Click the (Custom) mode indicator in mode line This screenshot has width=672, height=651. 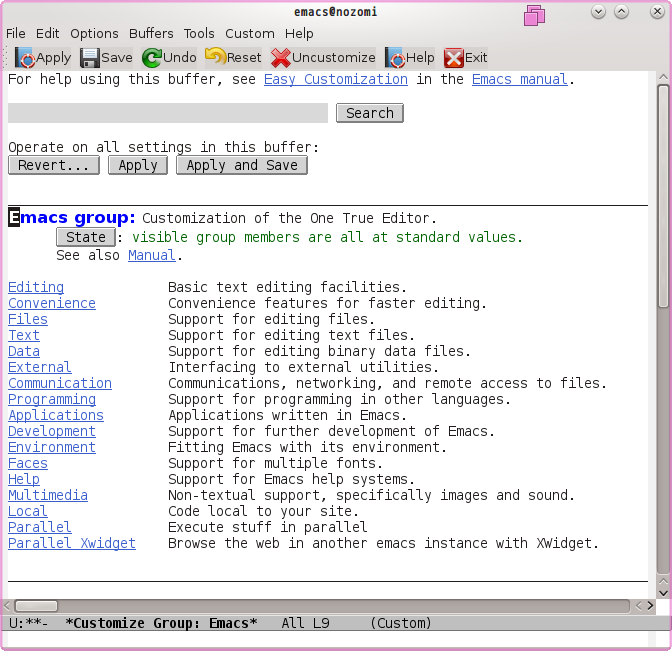click(x=401, y=623)
